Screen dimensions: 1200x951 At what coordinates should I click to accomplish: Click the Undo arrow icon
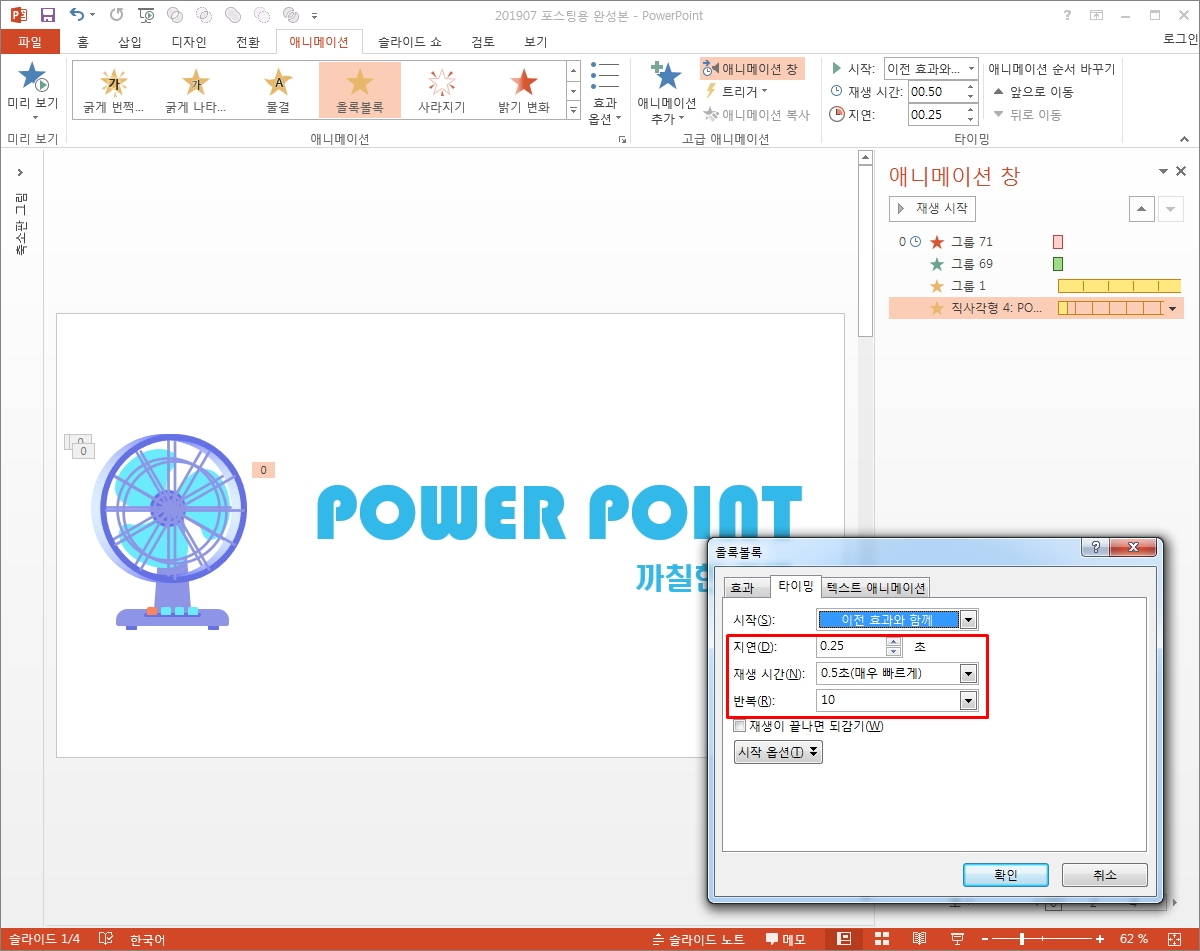pos(77,15)
